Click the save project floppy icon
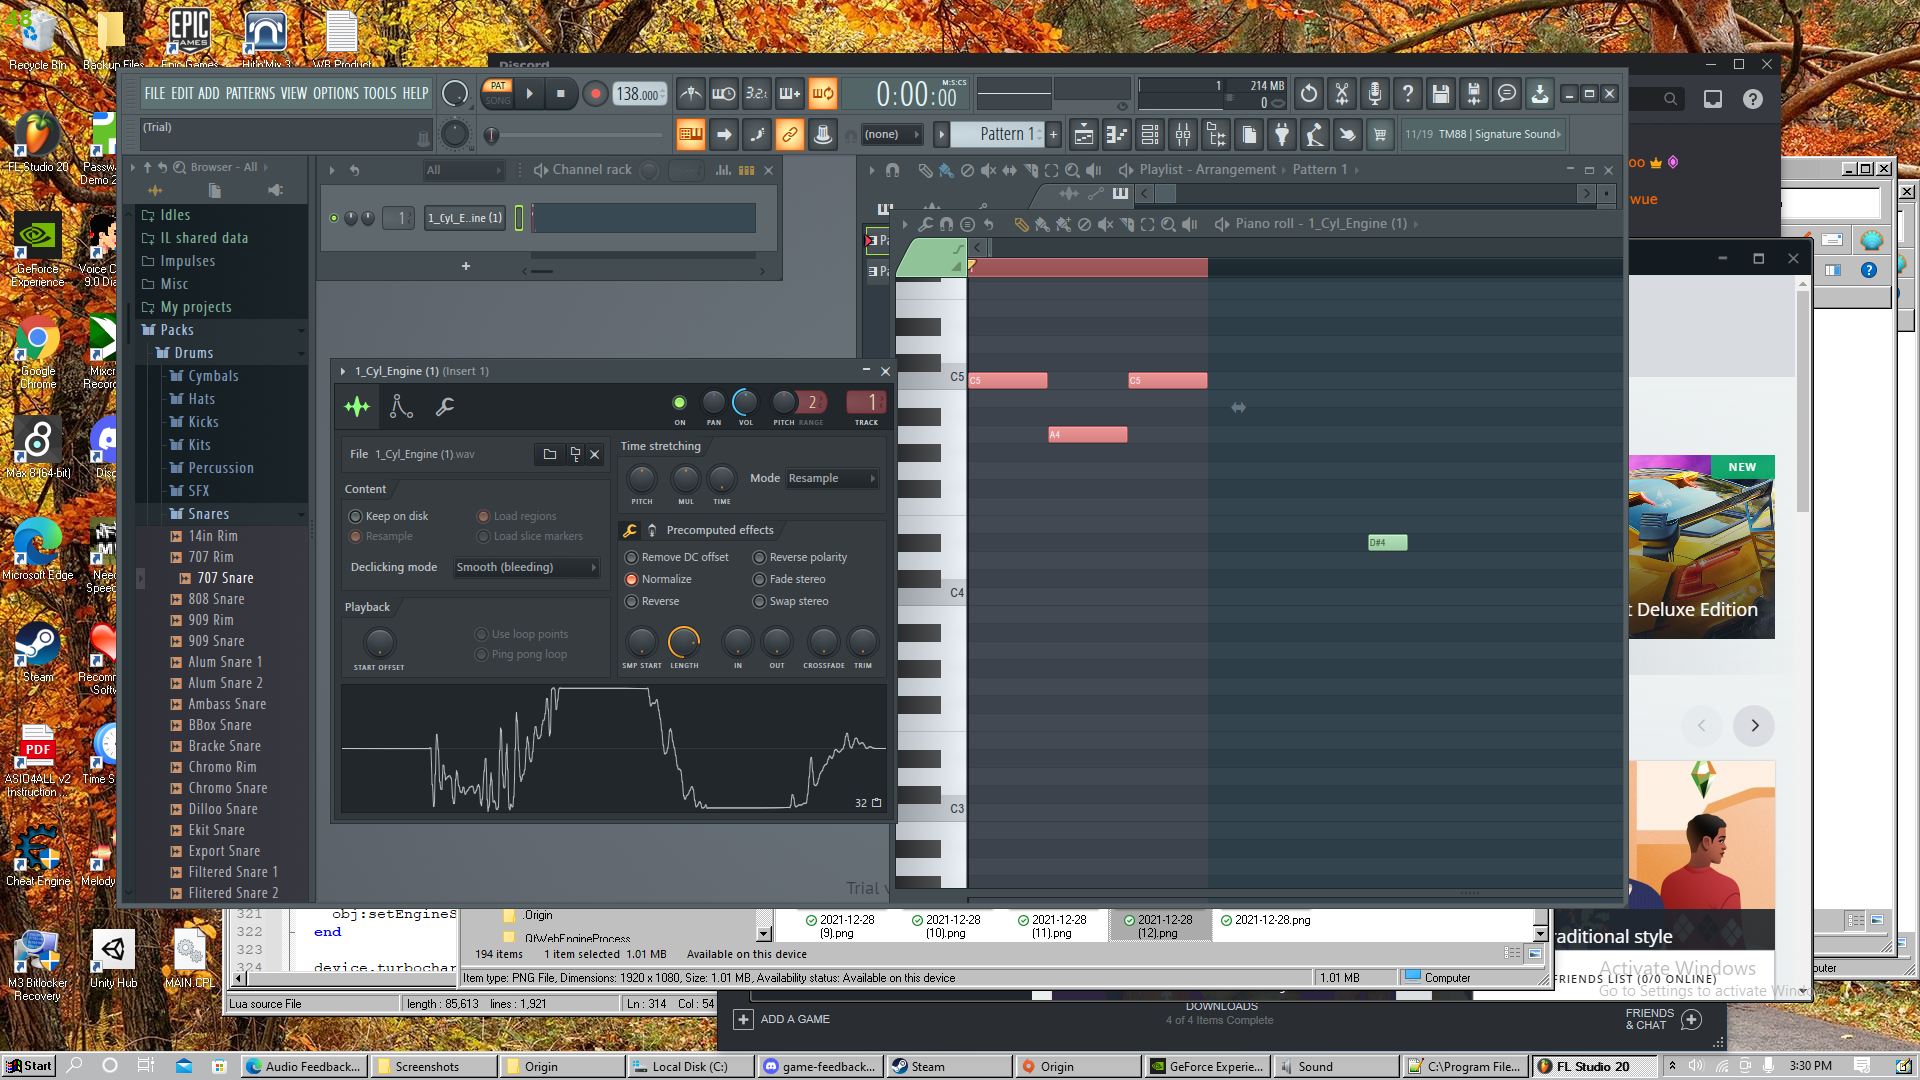The image size is (1920, 1080). click(x=1440, y=94)
